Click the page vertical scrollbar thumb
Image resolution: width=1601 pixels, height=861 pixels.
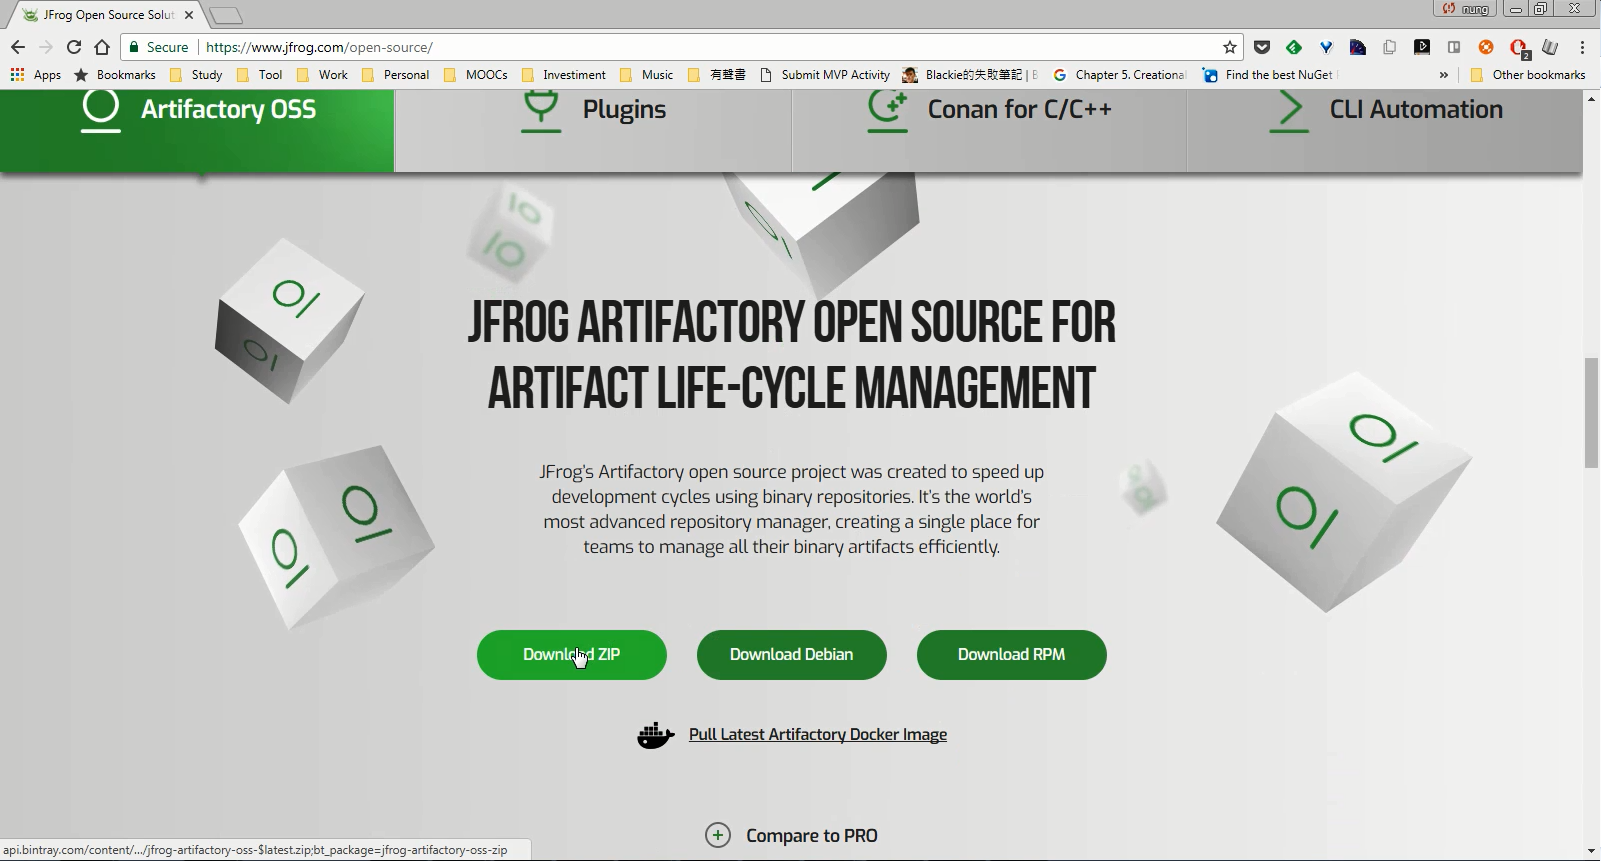click(x=1592, y=412)
